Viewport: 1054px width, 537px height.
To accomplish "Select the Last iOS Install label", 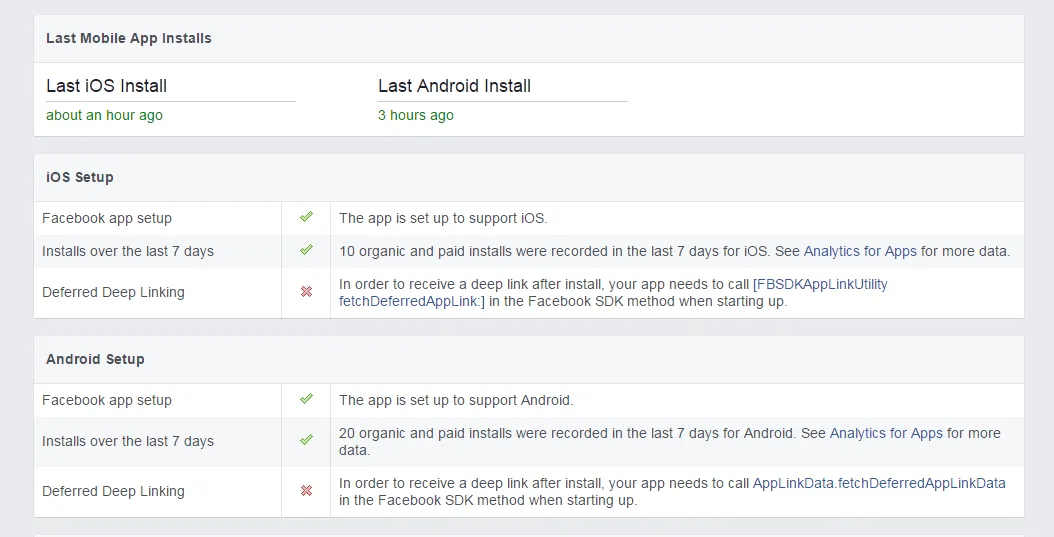I will pyautogui.click(x=106, y=86).
